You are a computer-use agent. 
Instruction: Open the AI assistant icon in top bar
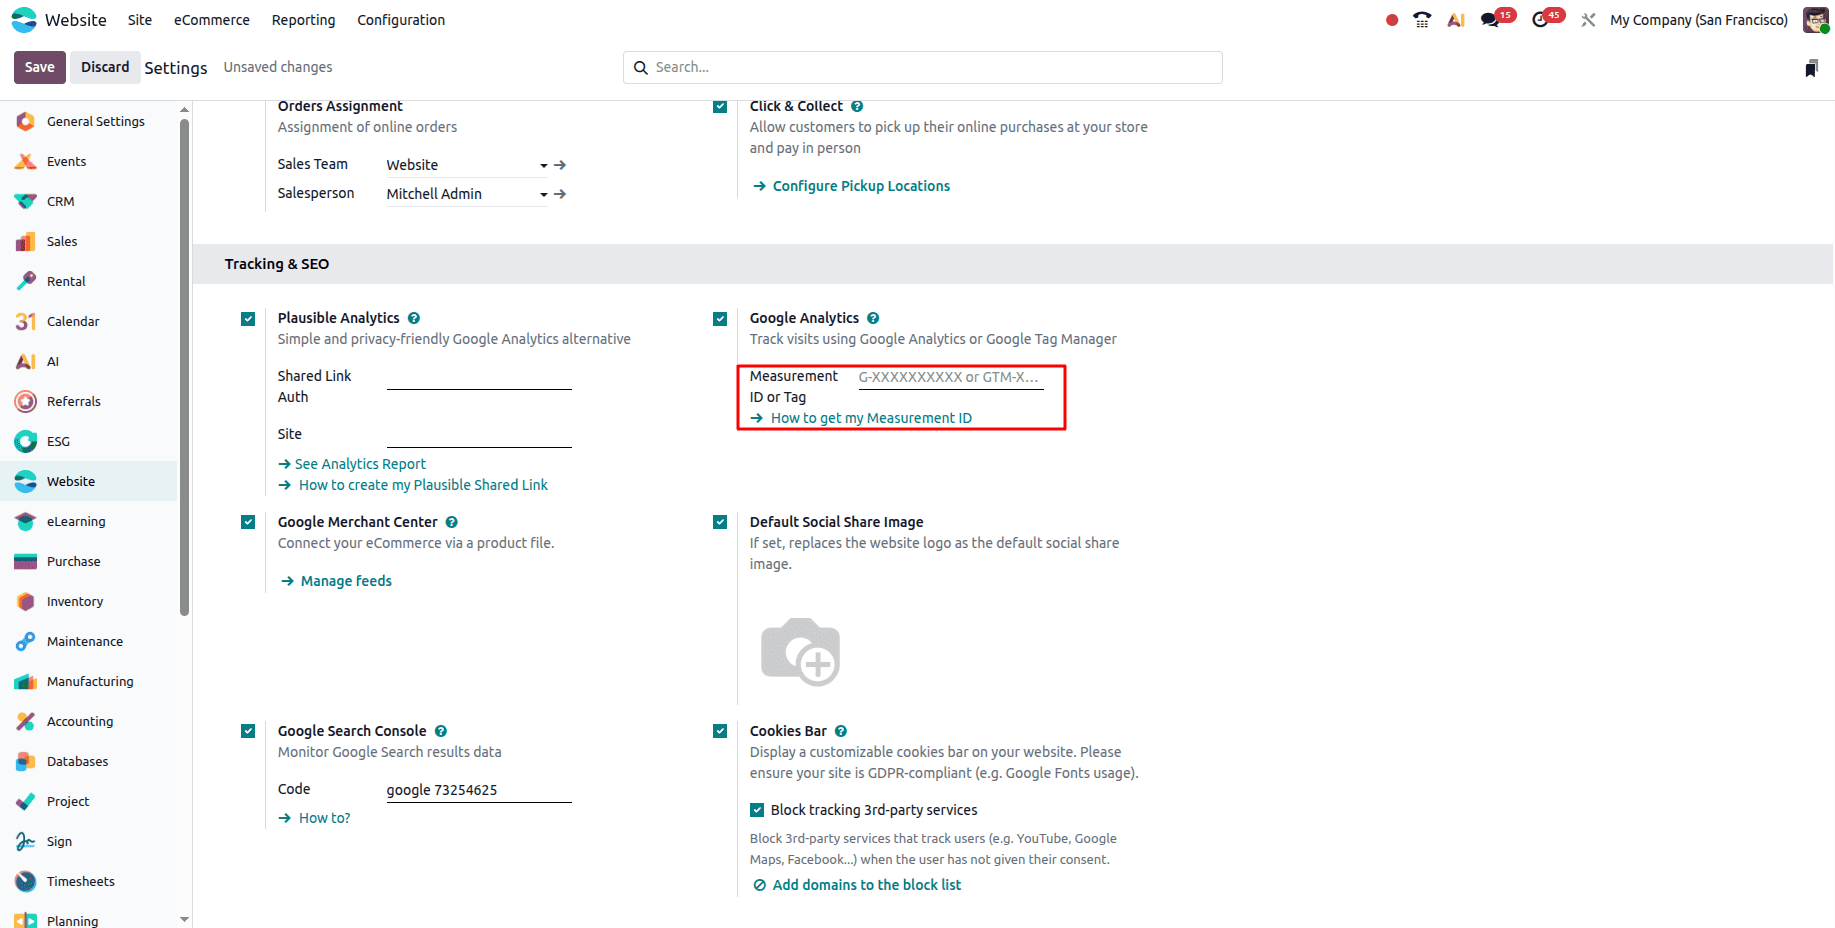coord(1456,20)
